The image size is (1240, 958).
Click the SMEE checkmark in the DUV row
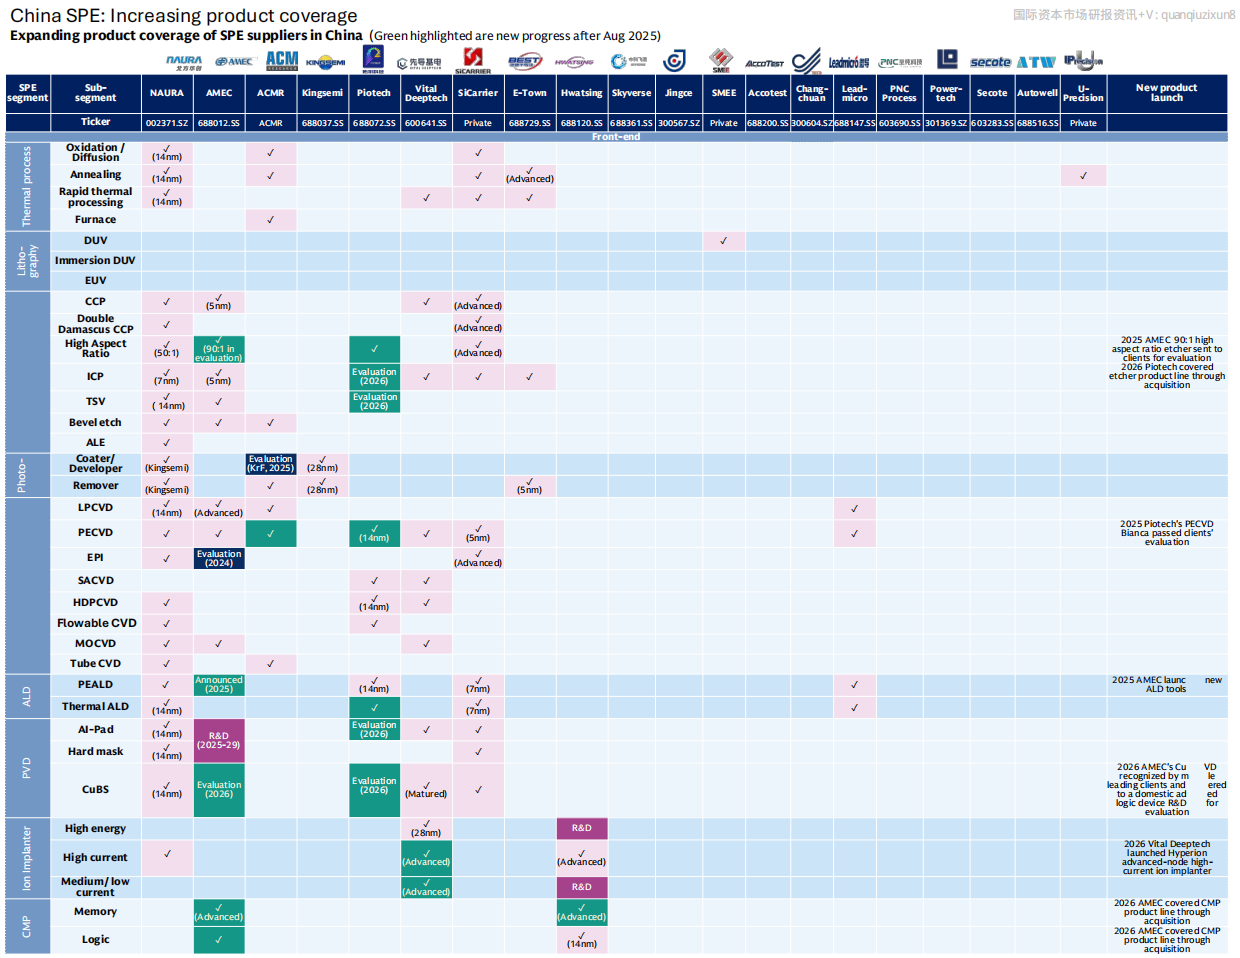(x=723, y=241)
